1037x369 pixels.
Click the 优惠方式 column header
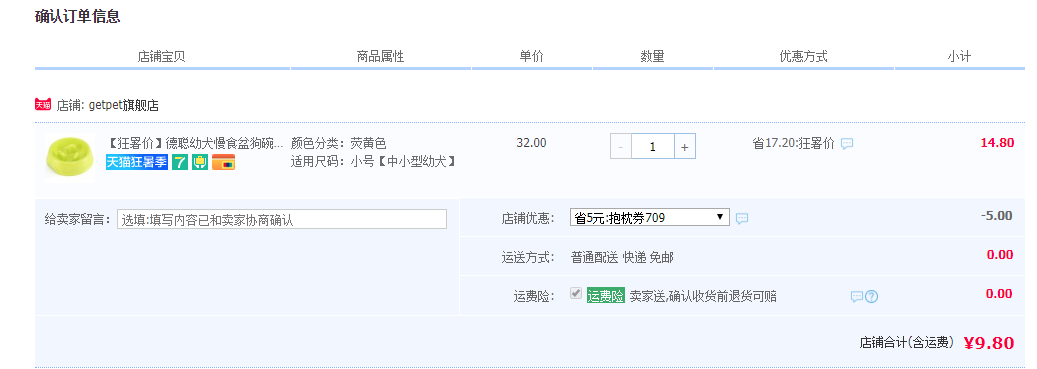pos(804,57)
